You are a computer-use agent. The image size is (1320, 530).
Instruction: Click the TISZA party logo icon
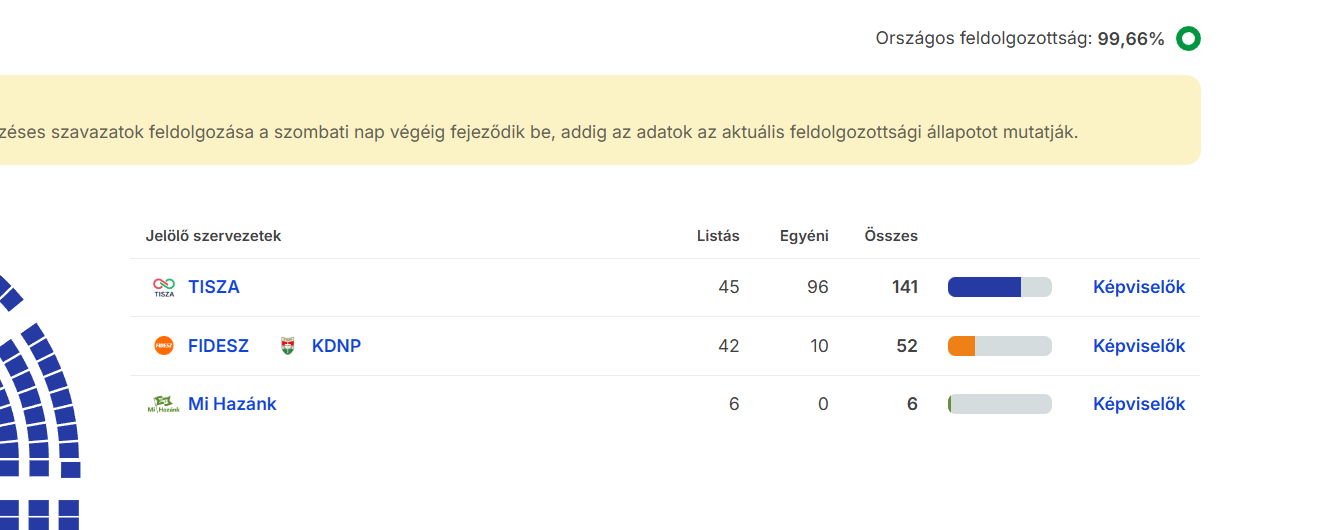point(164,287)
